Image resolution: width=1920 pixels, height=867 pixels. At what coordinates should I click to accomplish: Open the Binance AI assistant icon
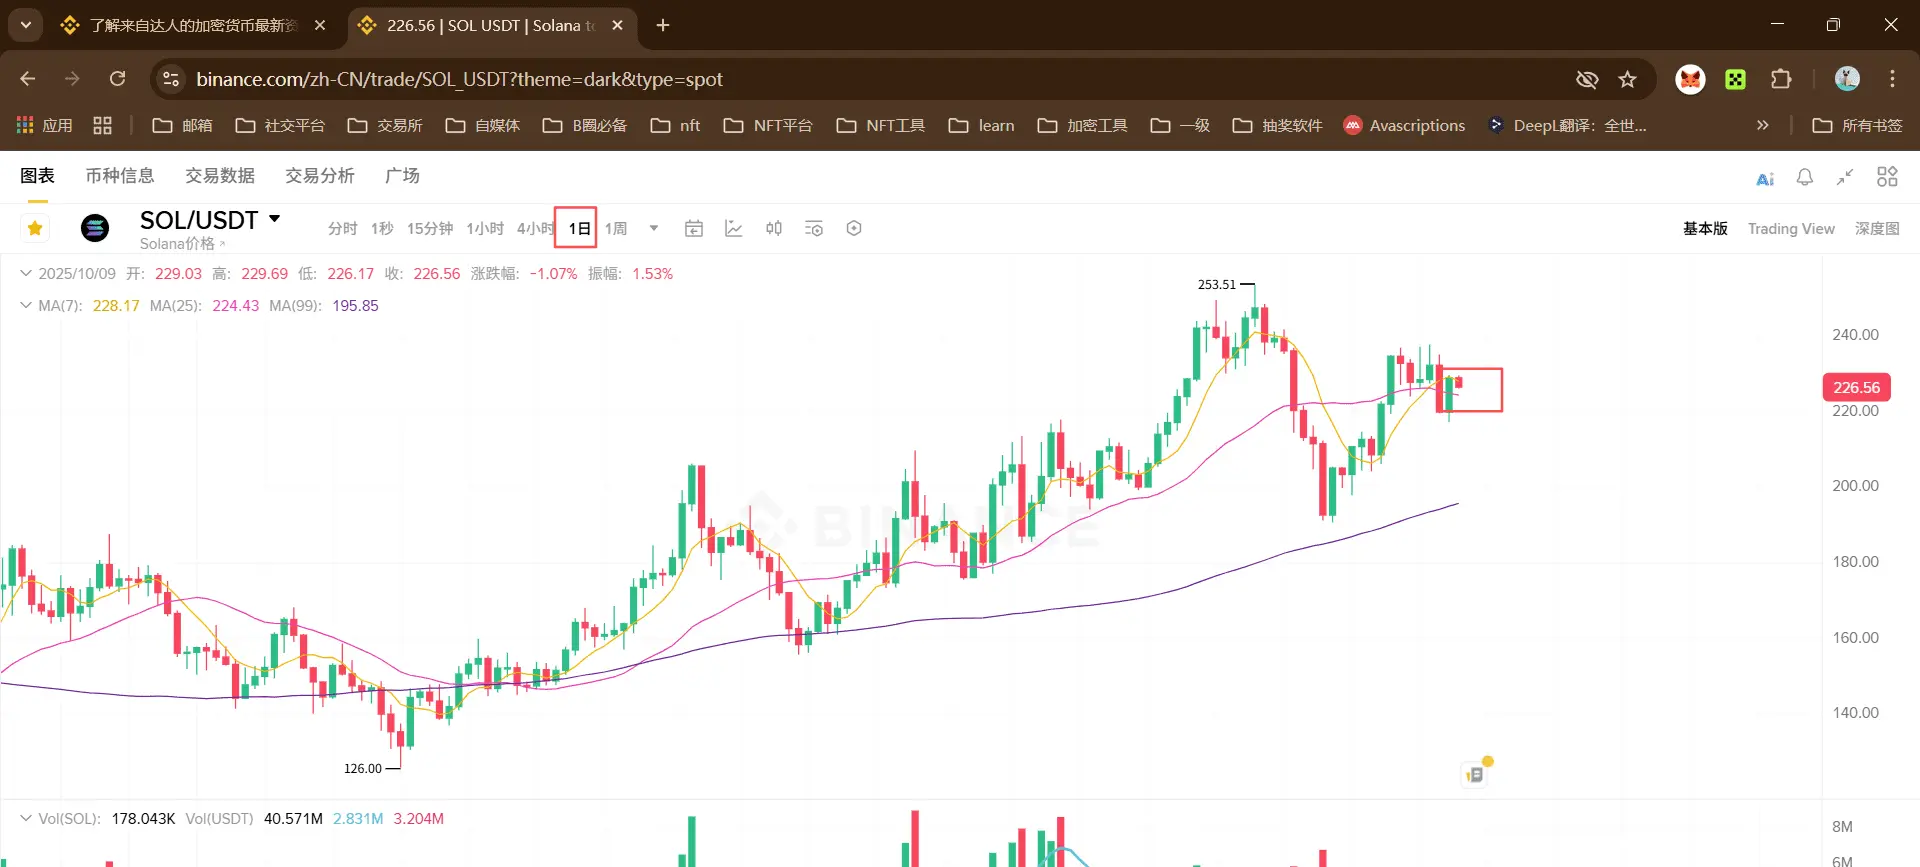point(1765,178)
